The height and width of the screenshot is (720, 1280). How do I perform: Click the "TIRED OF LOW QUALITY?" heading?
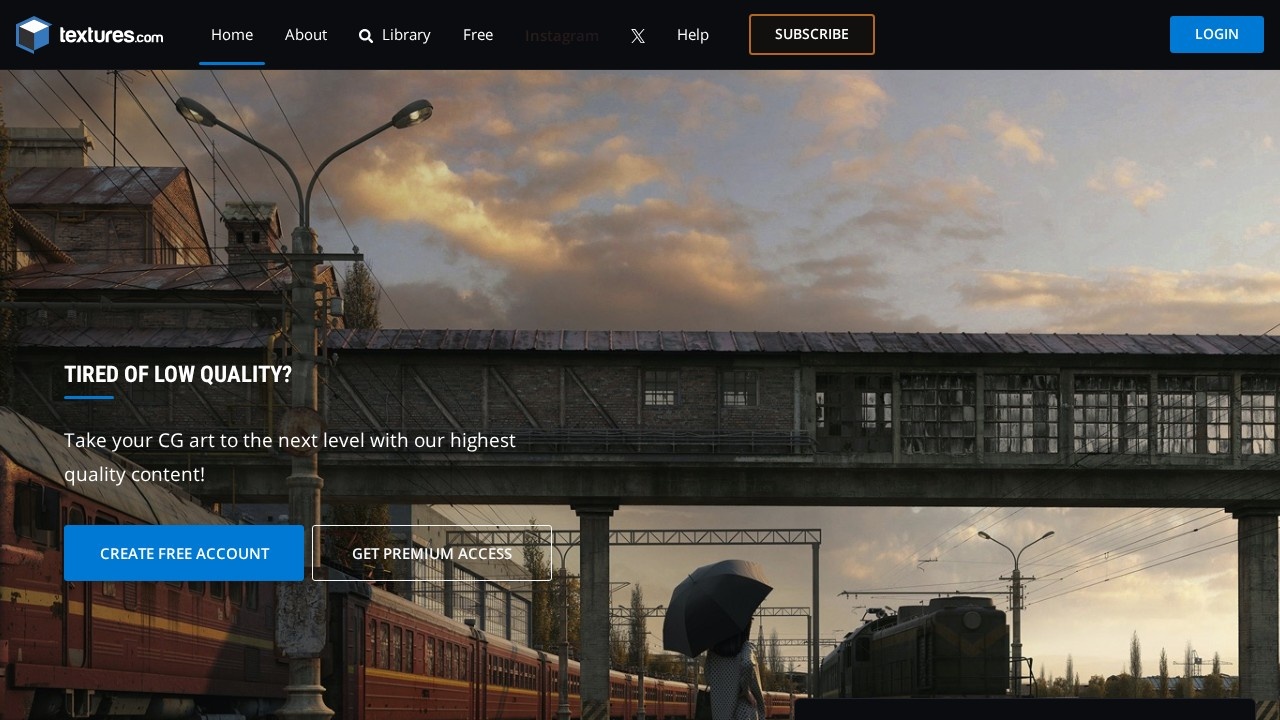(178, 374)
